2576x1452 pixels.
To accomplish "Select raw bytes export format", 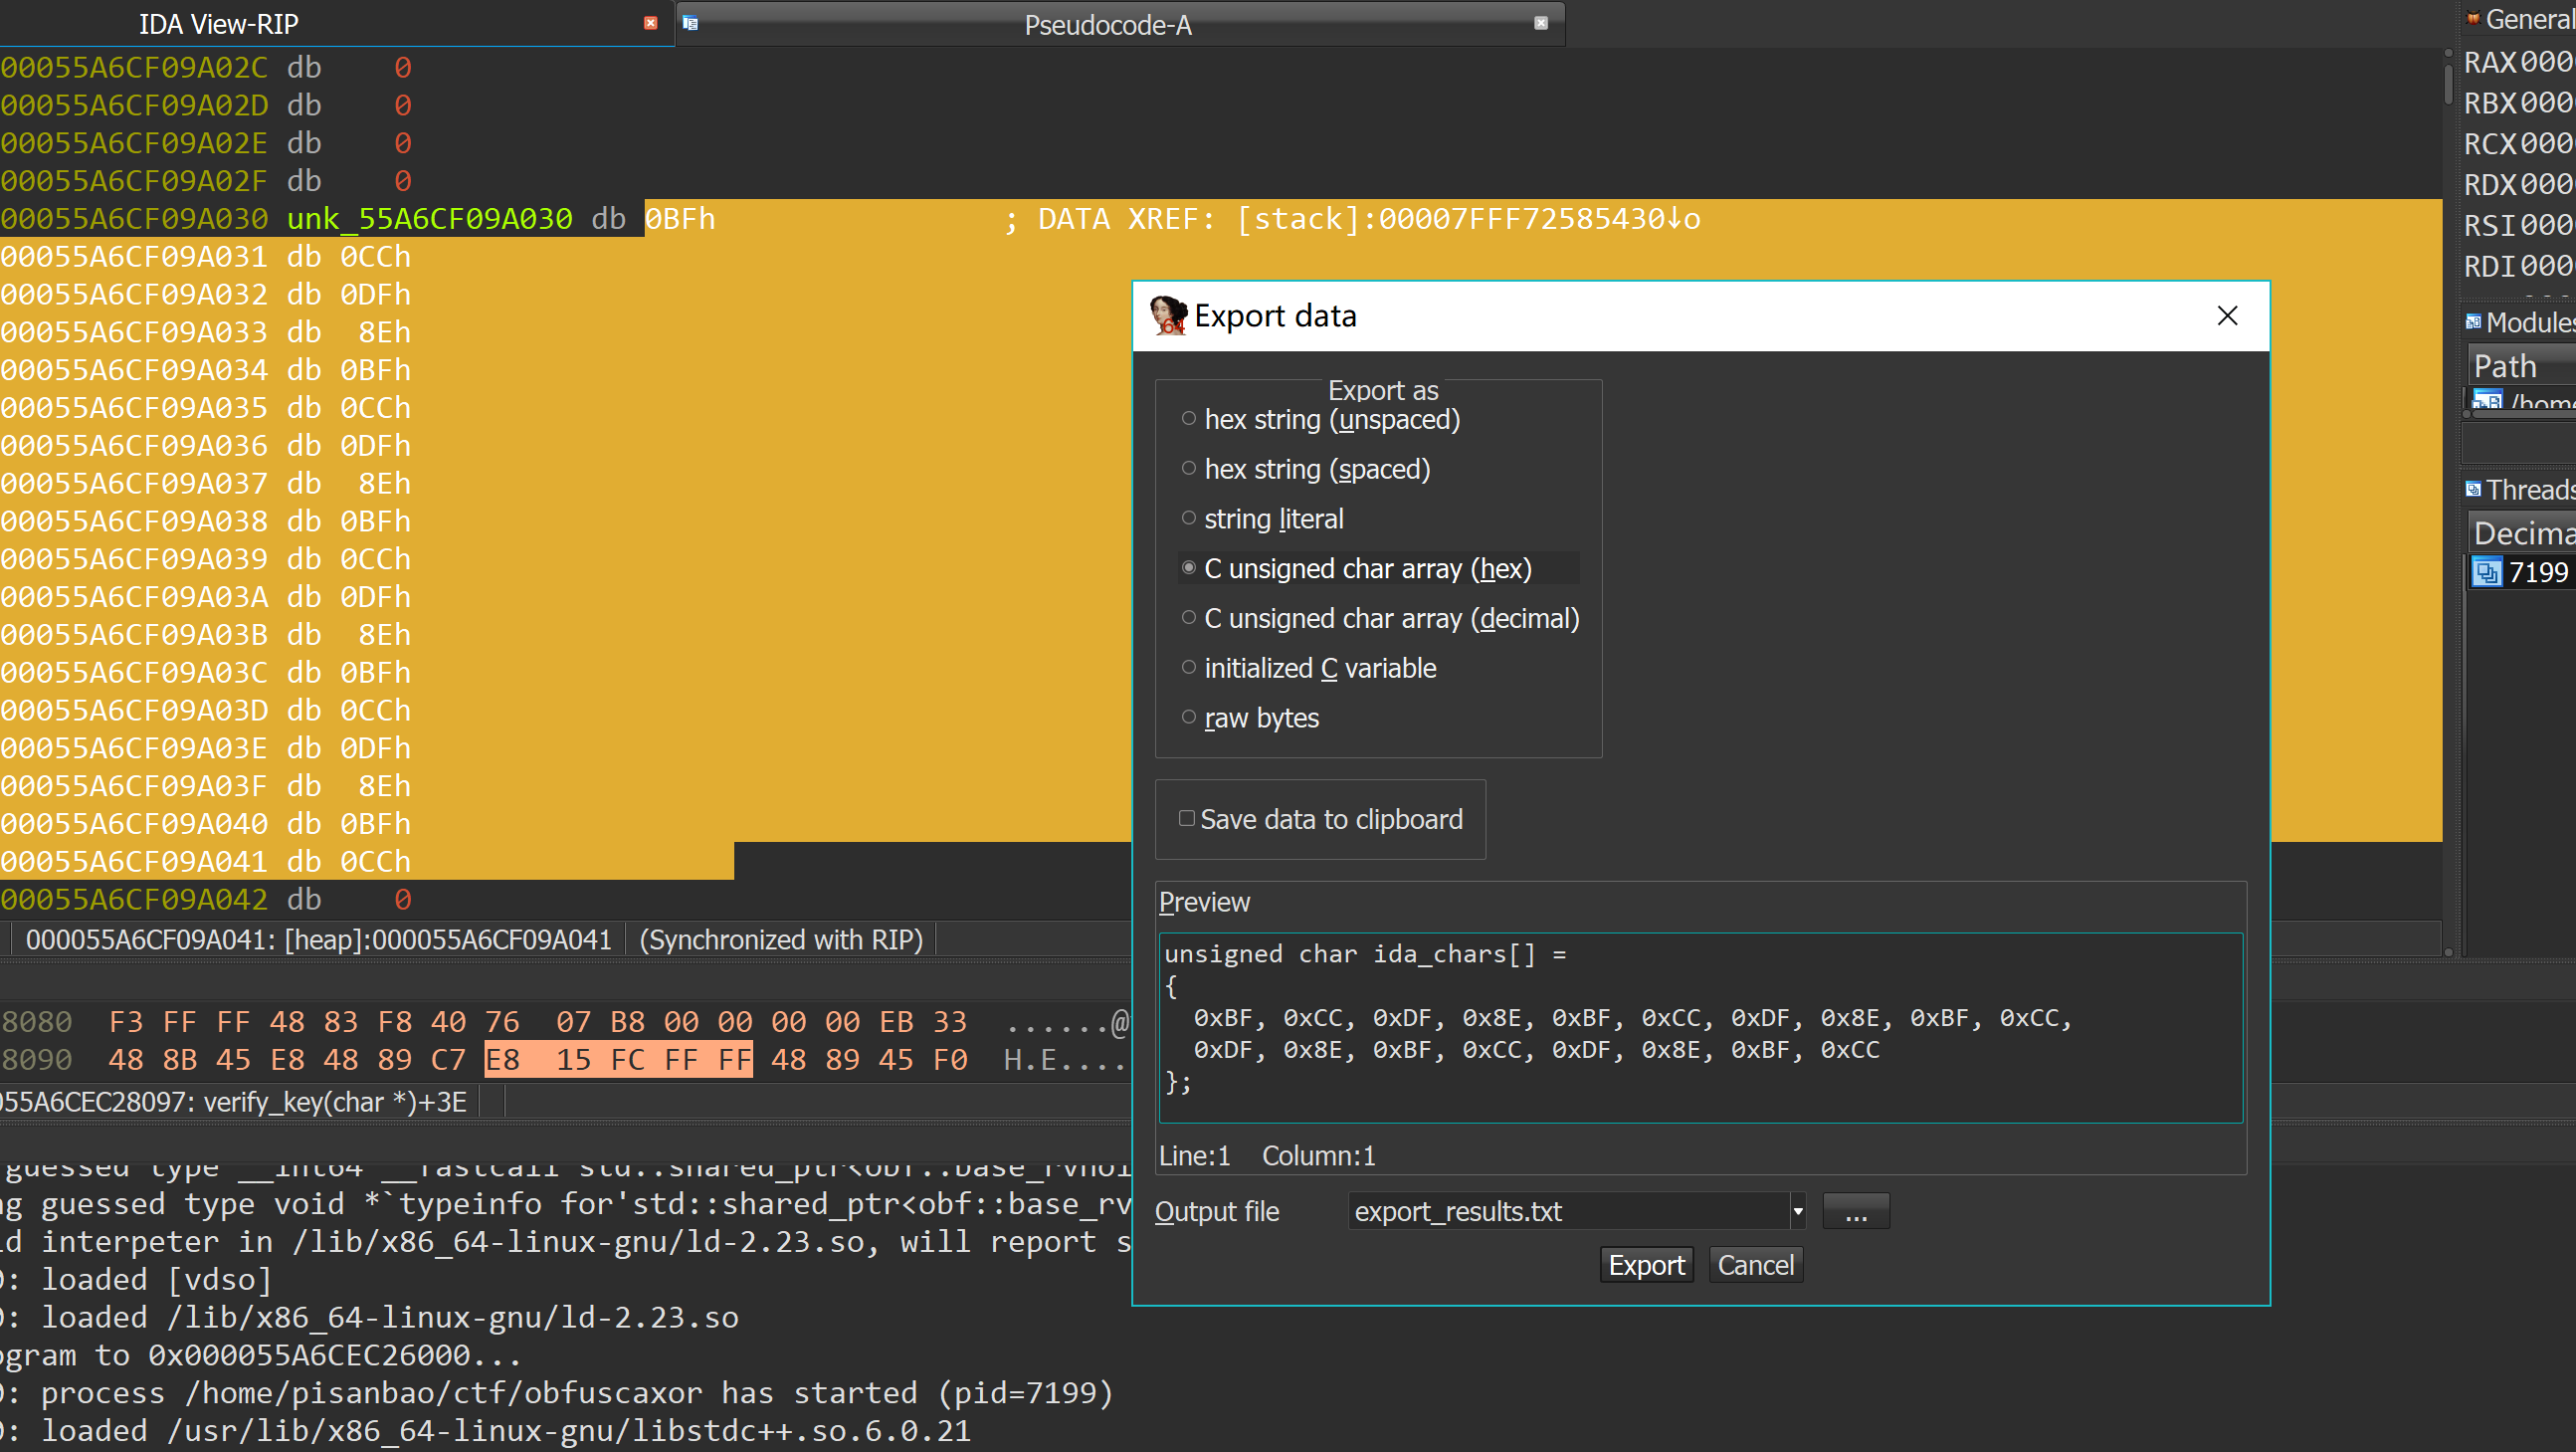I will (x=1187, y=717).
